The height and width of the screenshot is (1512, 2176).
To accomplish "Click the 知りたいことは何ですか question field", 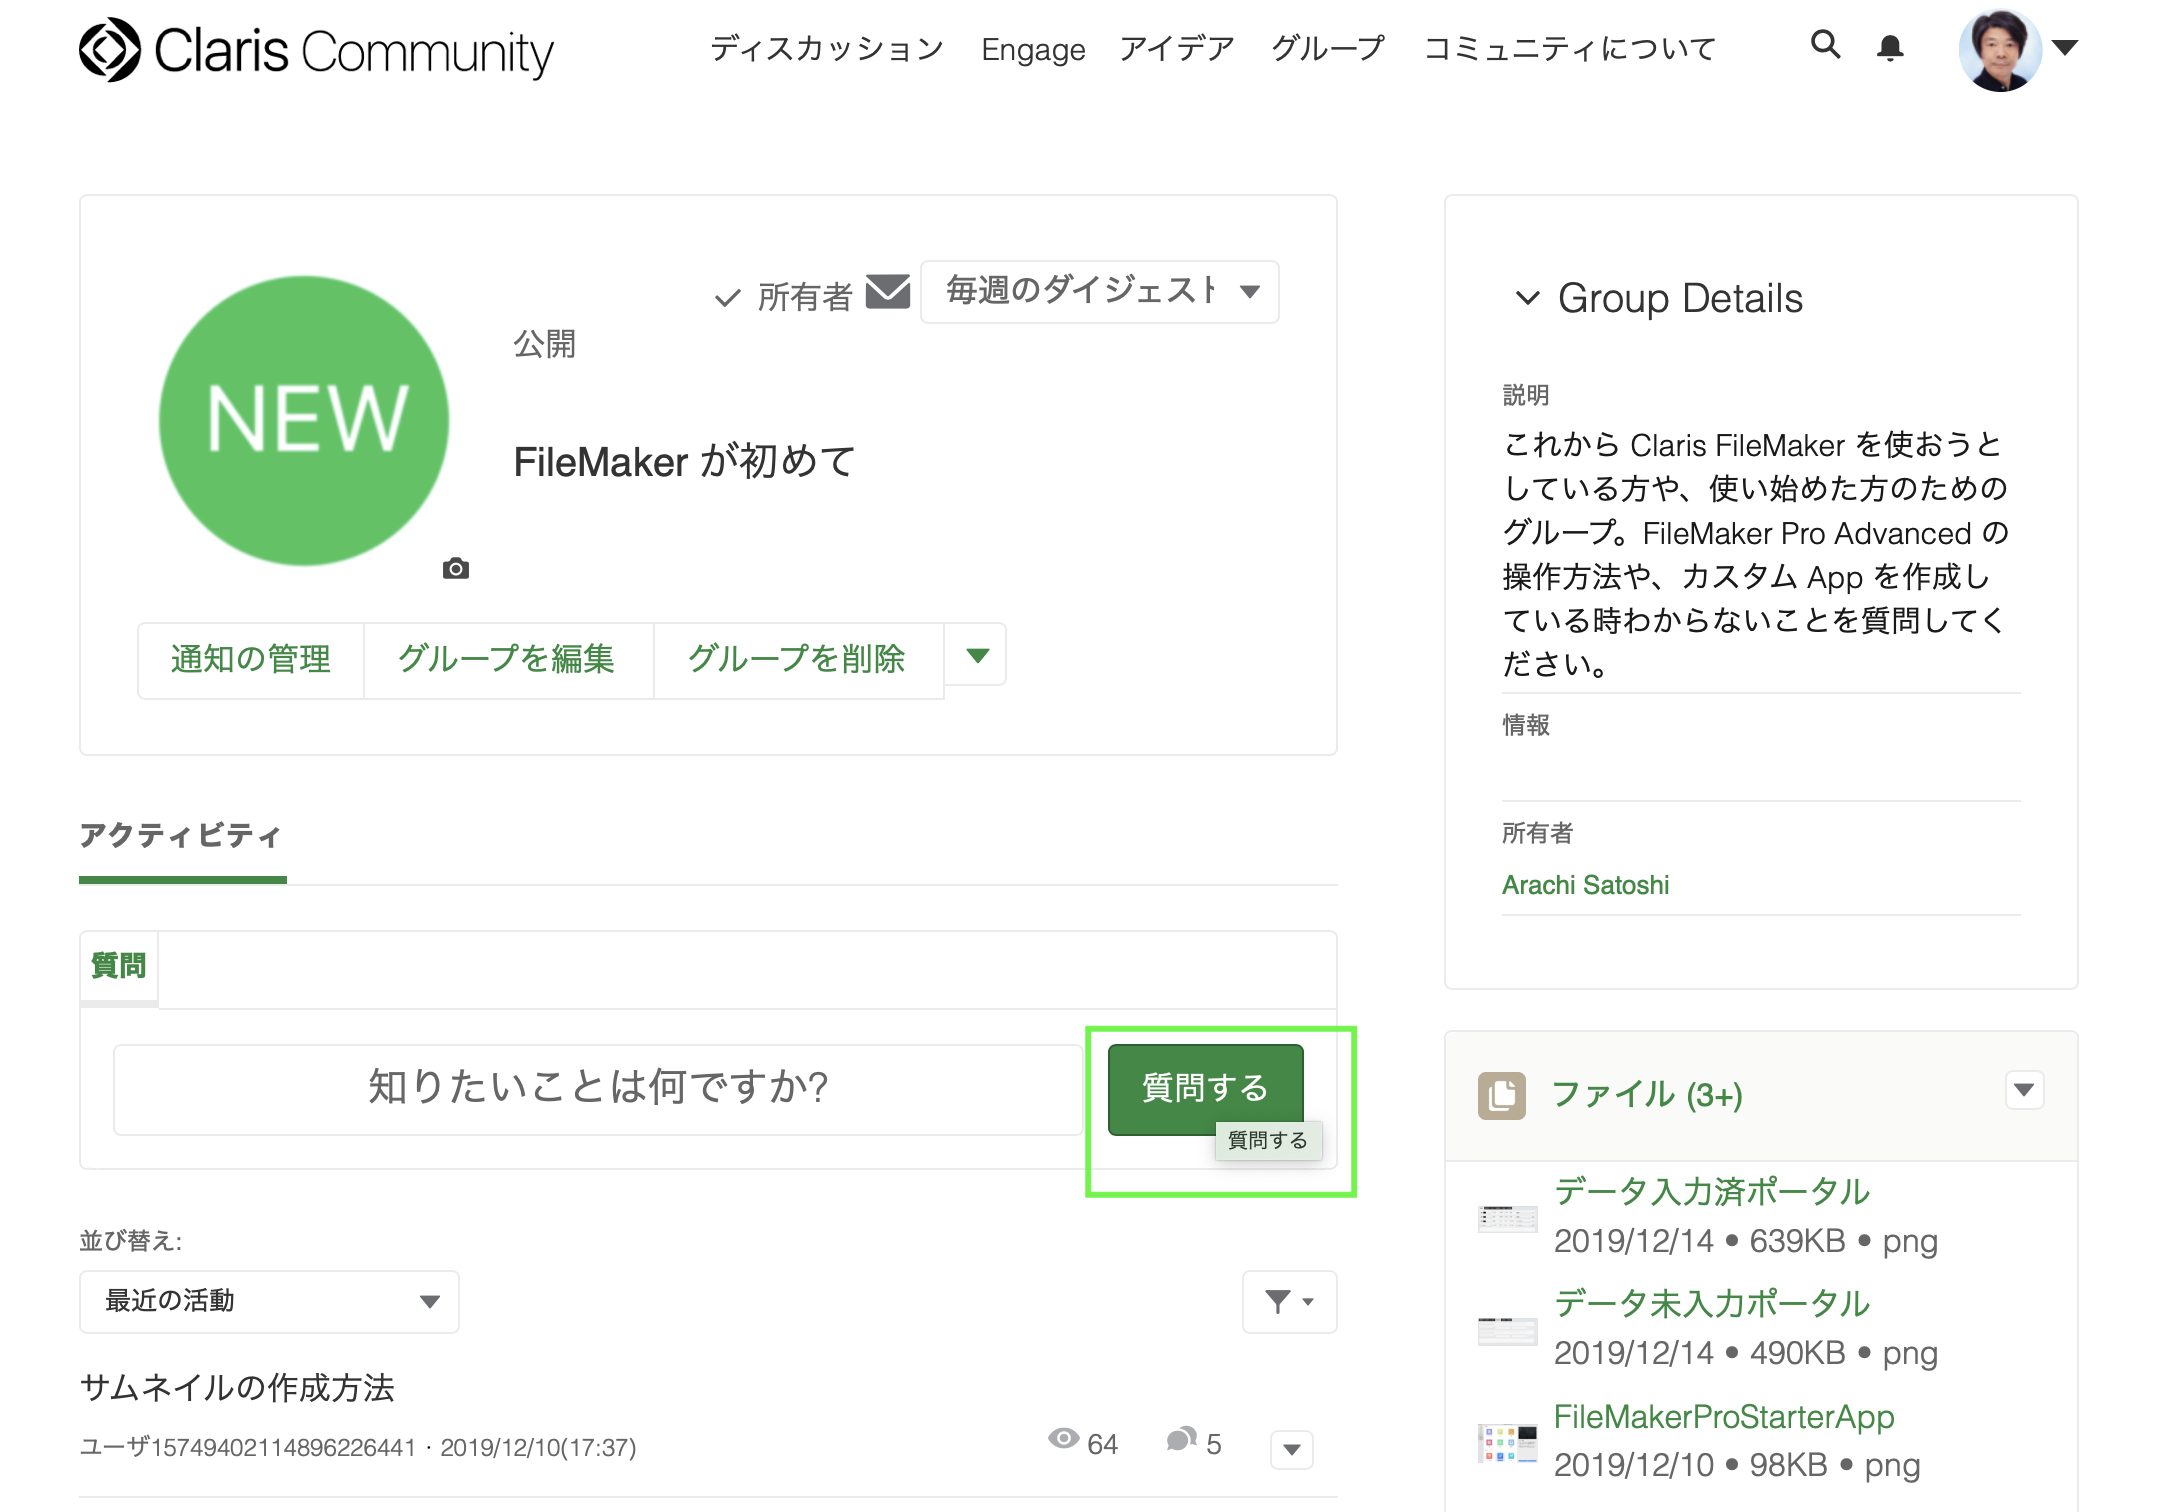I will click(597, 1088).
